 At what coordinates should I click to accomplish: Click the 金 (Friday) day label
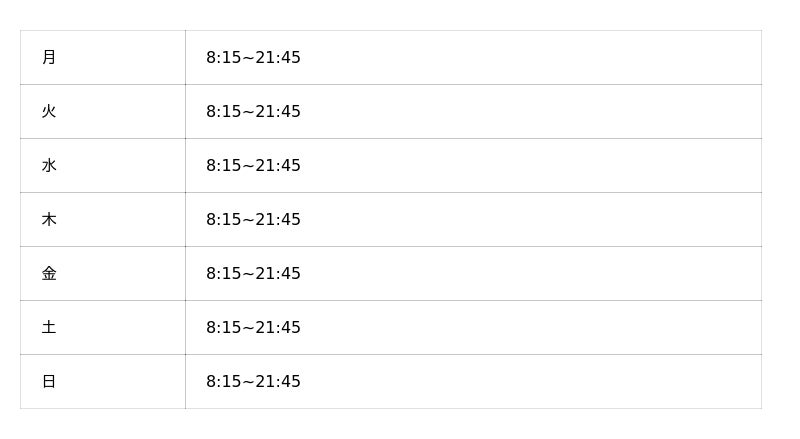click(49, 274)
